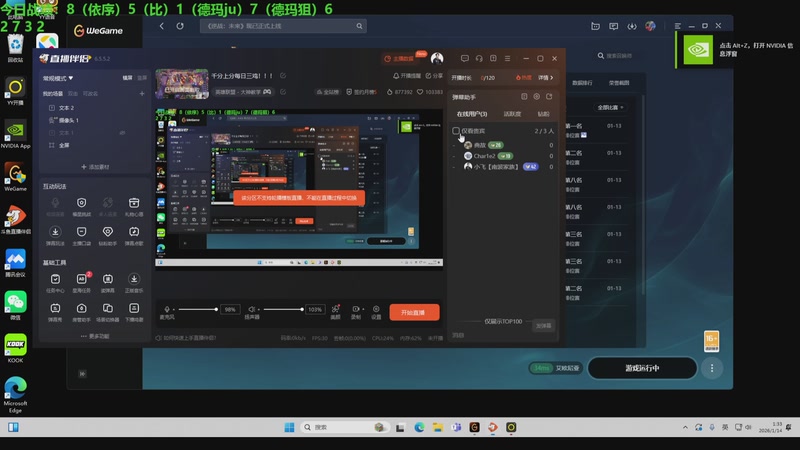800x450 pixels.
Task: Open the KOOK desktop icon
Action: [x=15, y=348]
